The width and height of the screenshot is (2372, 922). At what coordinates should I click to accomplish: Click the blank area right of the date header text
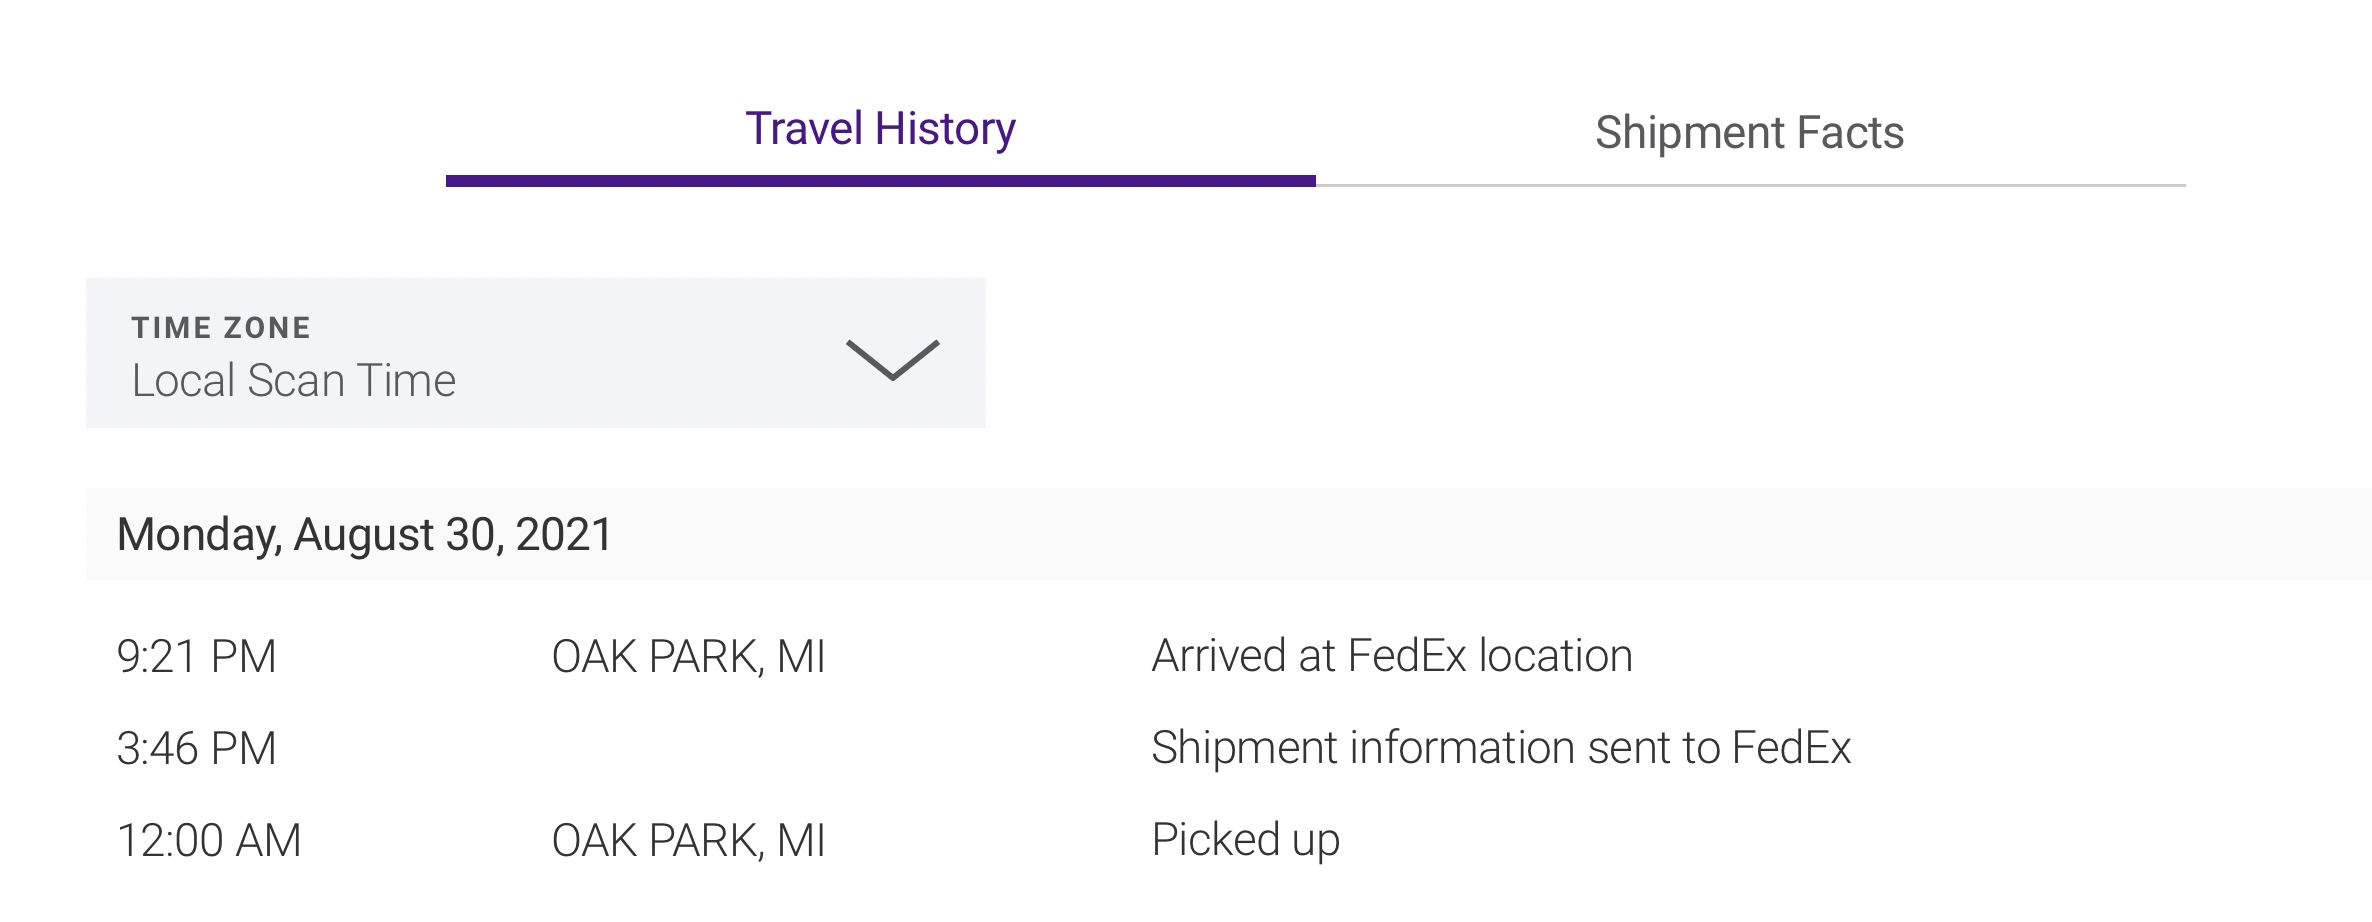point(1500,534)
